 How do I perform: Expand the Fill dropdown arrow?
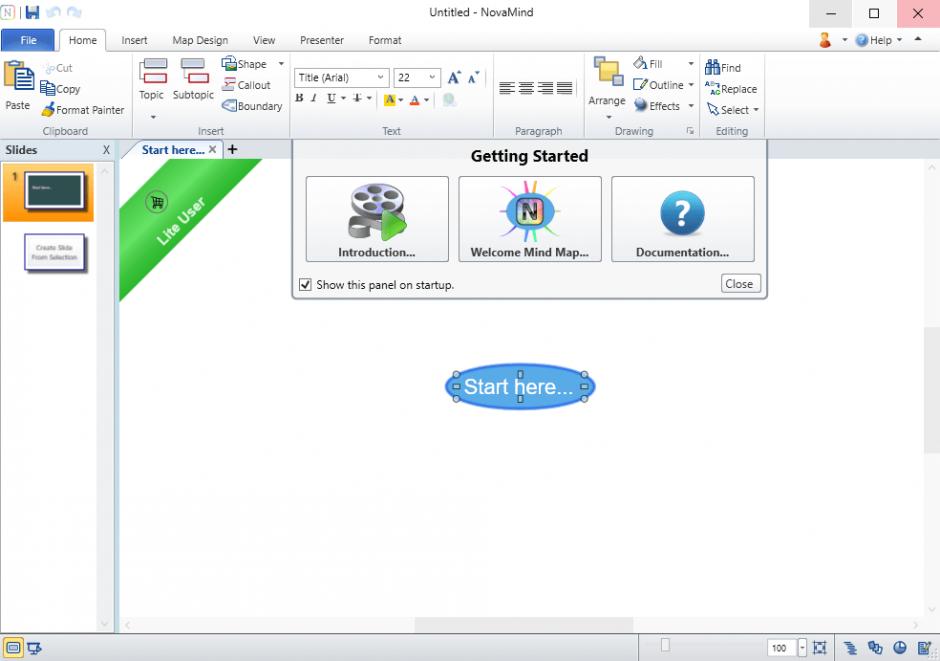pyautogui.click(x=691, y=64)
